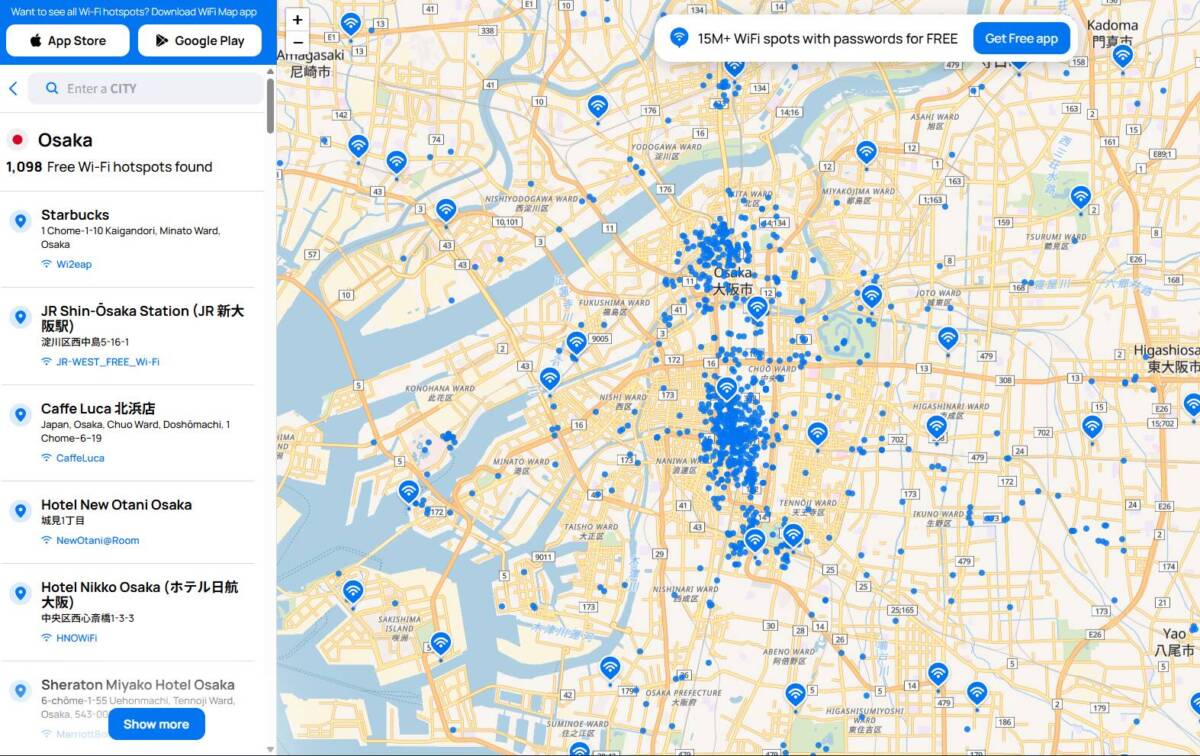Click WiFi marker near Higashinari Ward label
This screenshot has width=1200, height=756.
(x=936, y=427)
